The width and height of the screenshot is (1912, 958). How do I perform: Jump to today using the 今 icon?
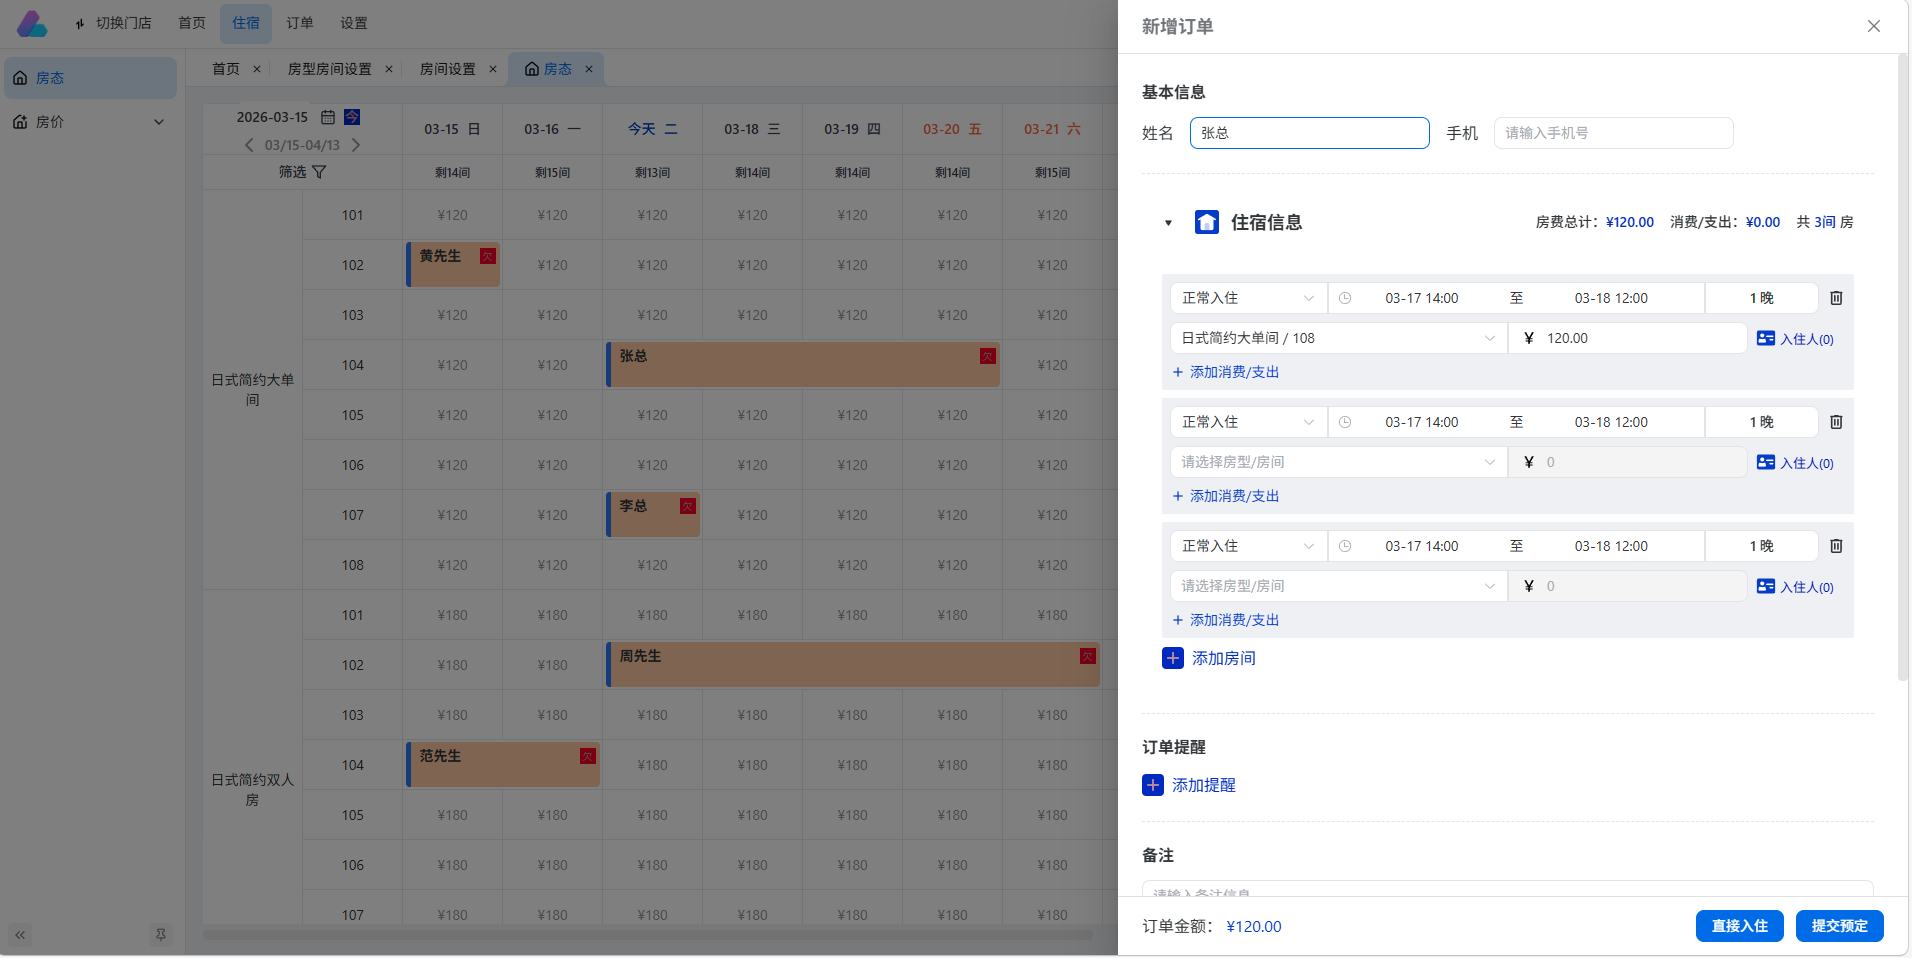(x=350, y=116)
